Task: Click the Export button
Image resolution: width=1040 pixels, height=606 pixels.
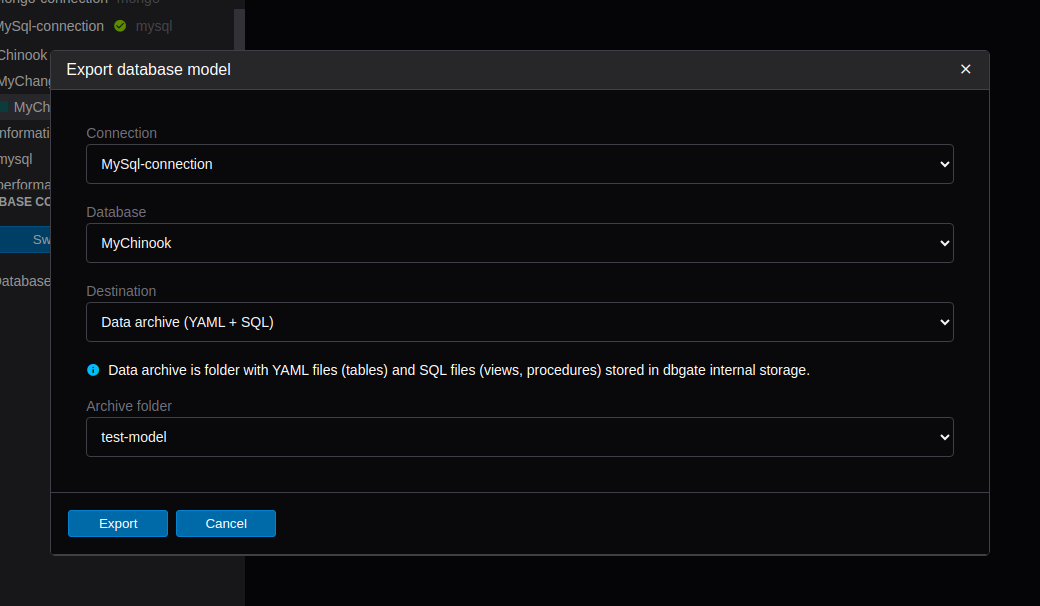Action: 118,524
